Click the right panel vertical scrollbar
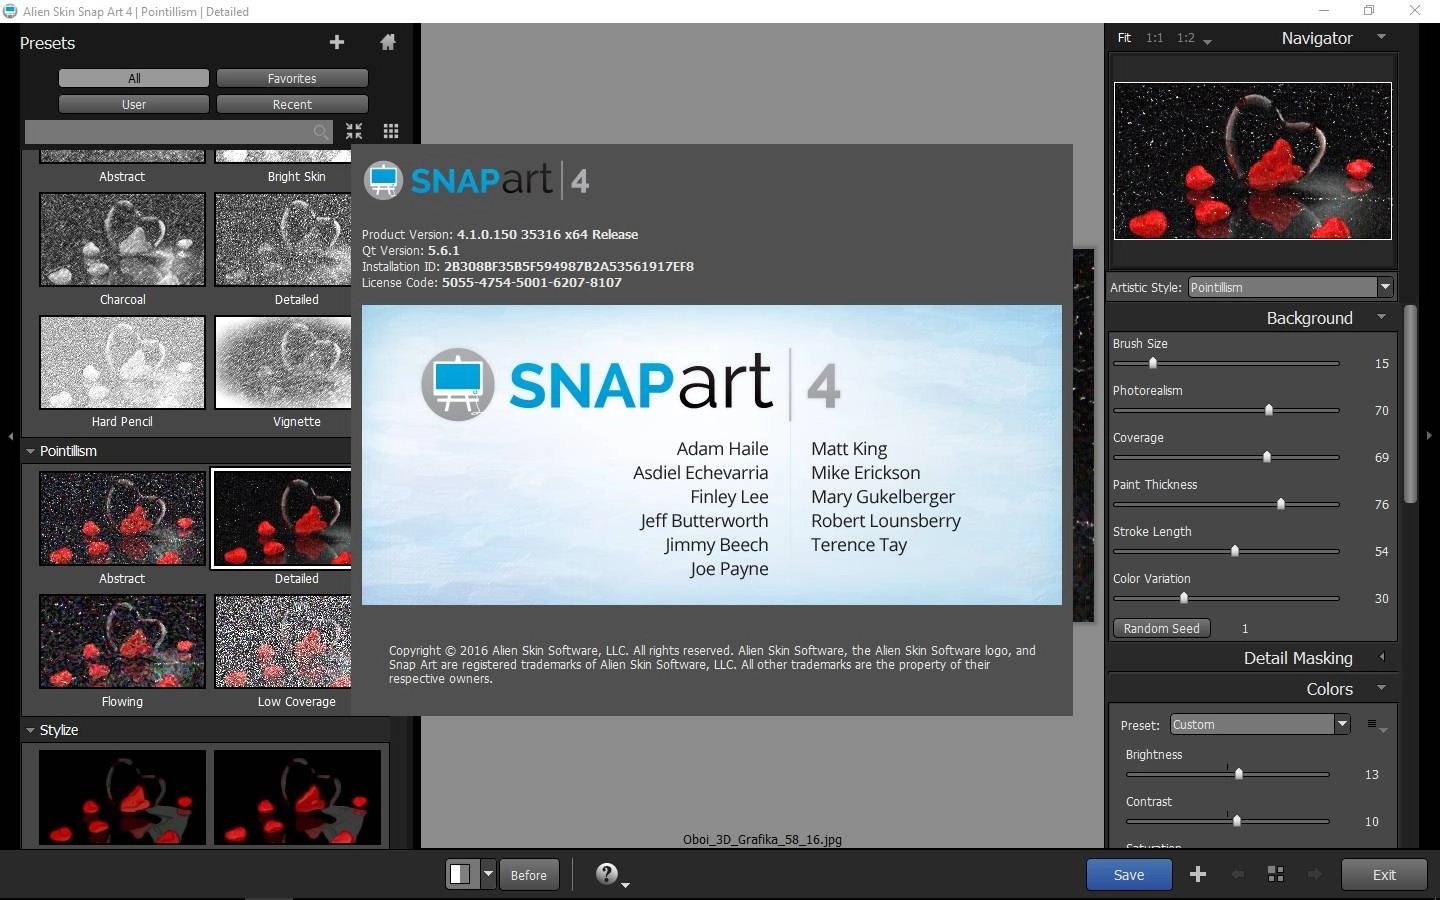The width and height of the screenshot is (1440, 900). pos(1411,404)
